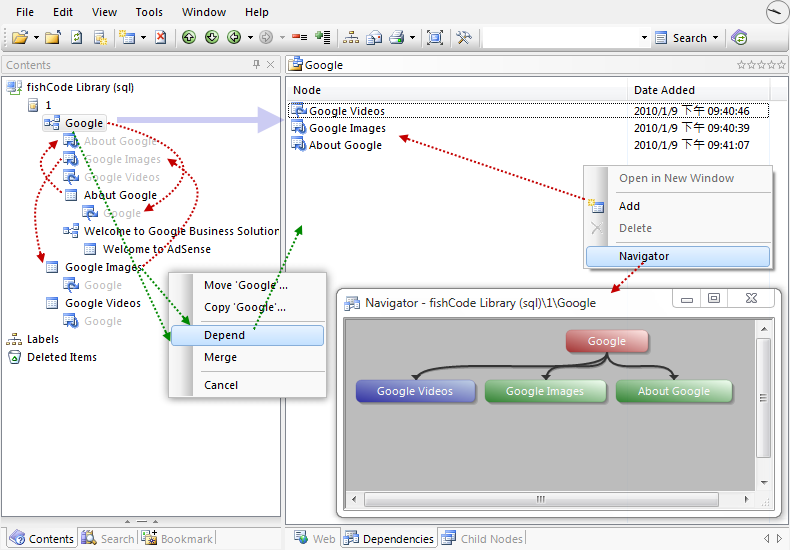The image size is (790, 550).
Task: Click the Date Added column header
Action: tap(698, 90)
